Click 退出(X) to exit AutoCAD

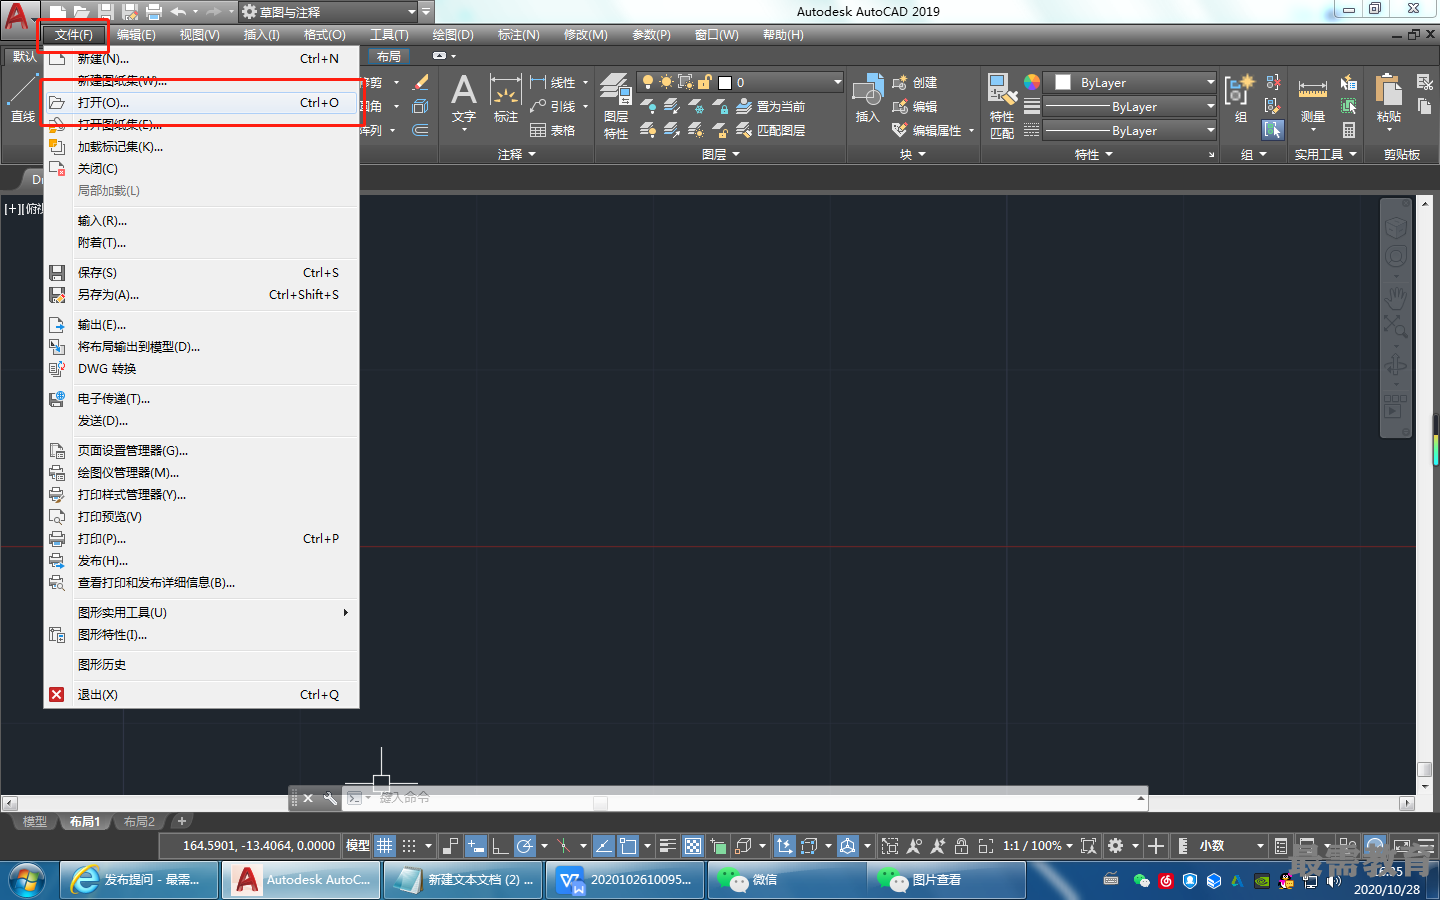(202, 694)
